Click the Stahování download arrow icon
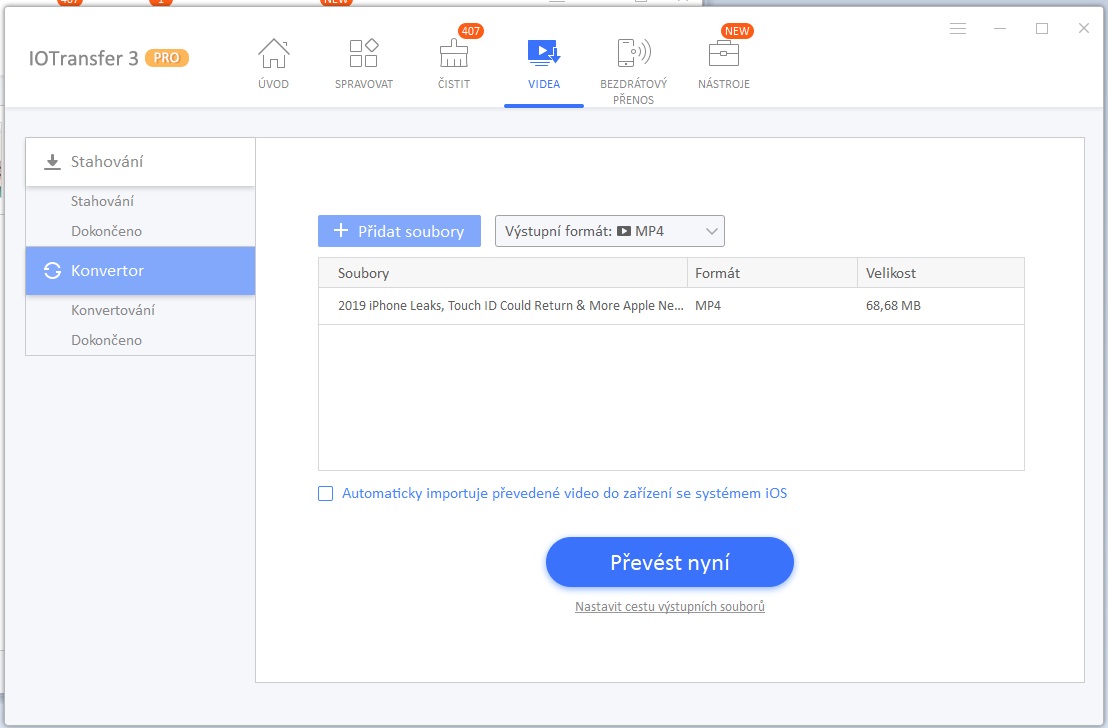The width and height of the screenshot is (1108, 728). [x=52, y=163]
